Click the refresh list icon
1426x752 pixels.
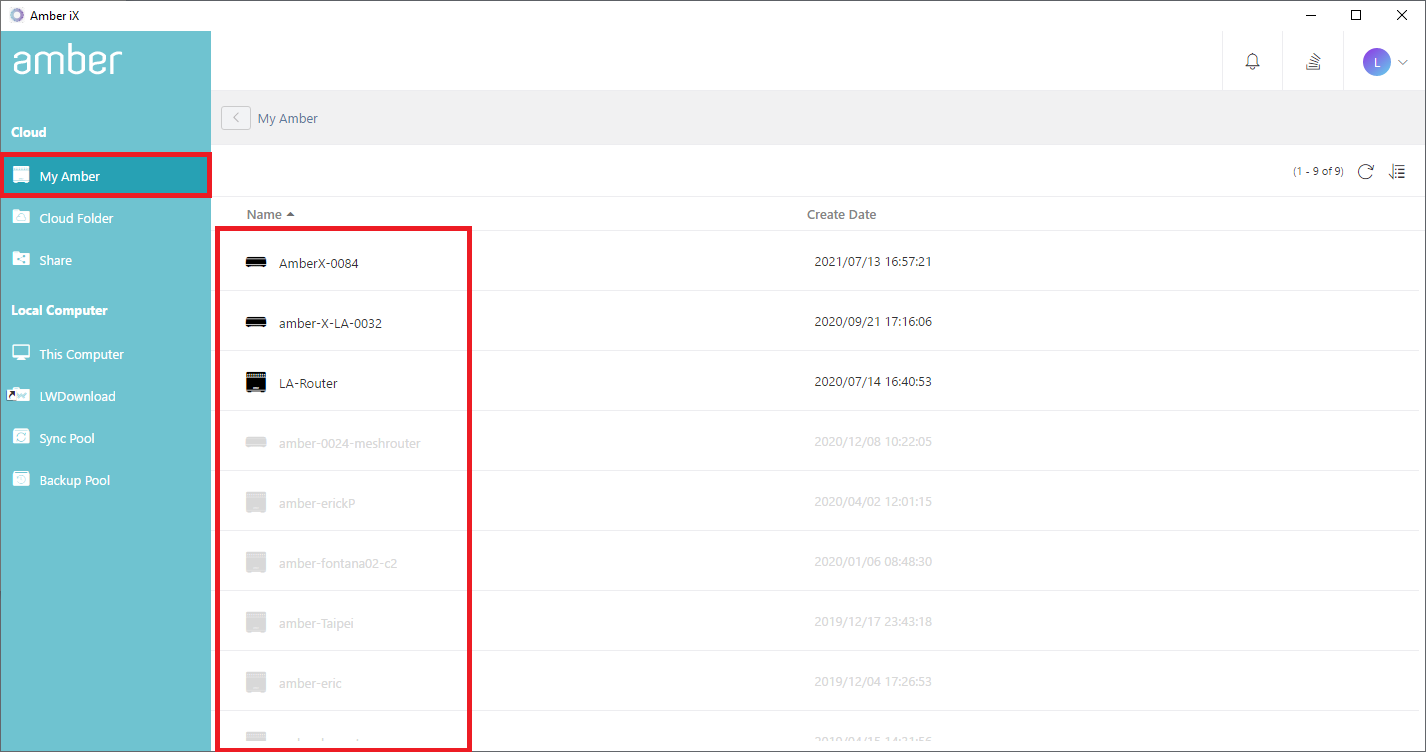pos(1365,172)
